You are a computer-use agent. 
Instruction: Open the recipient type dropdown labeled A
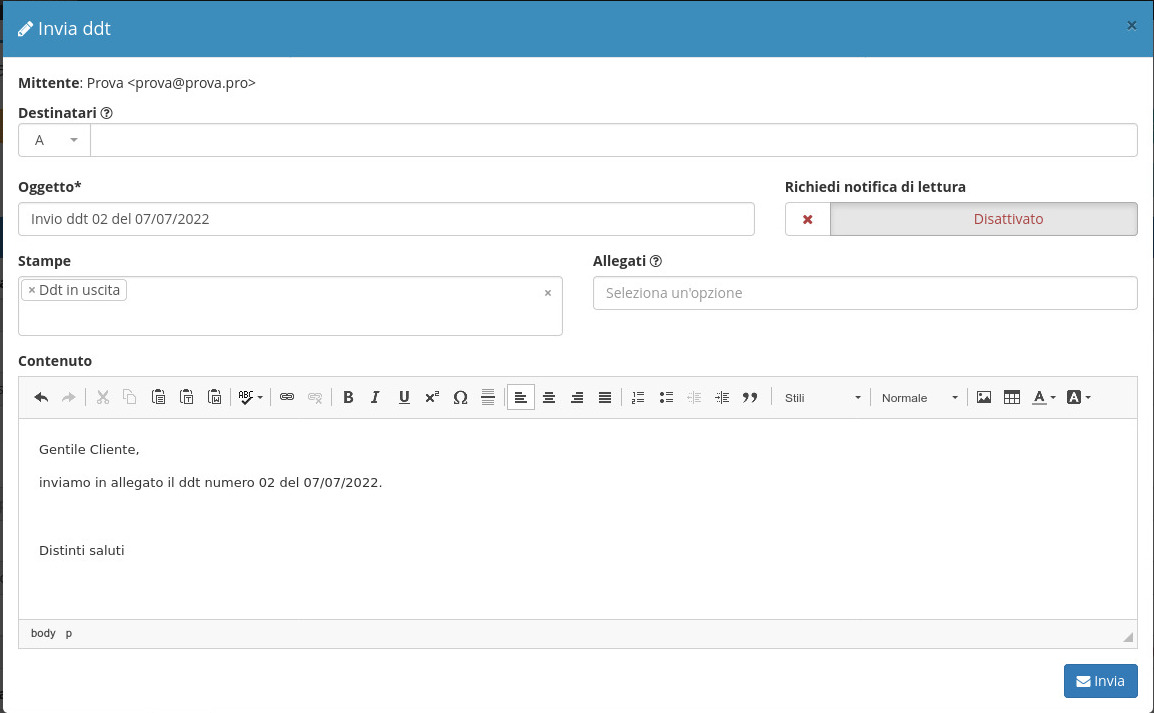(55, 140)
